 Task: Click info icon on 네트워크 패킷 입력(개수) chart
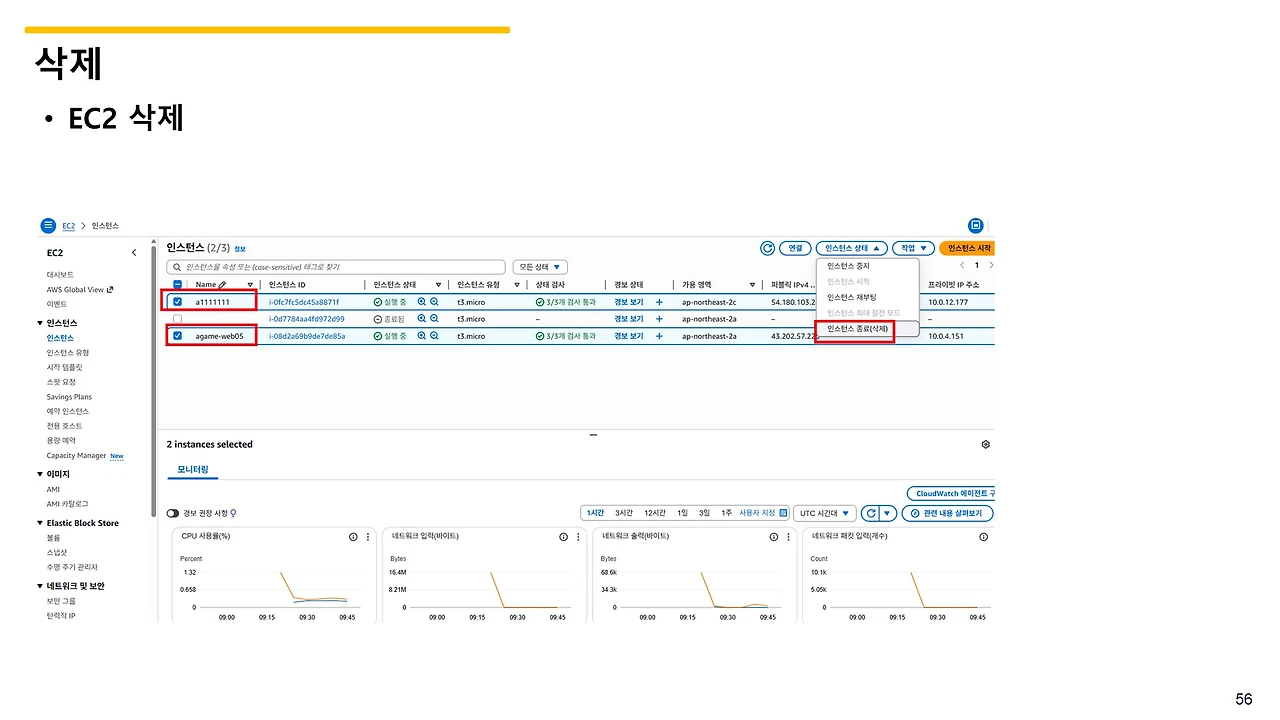(983, 537)
